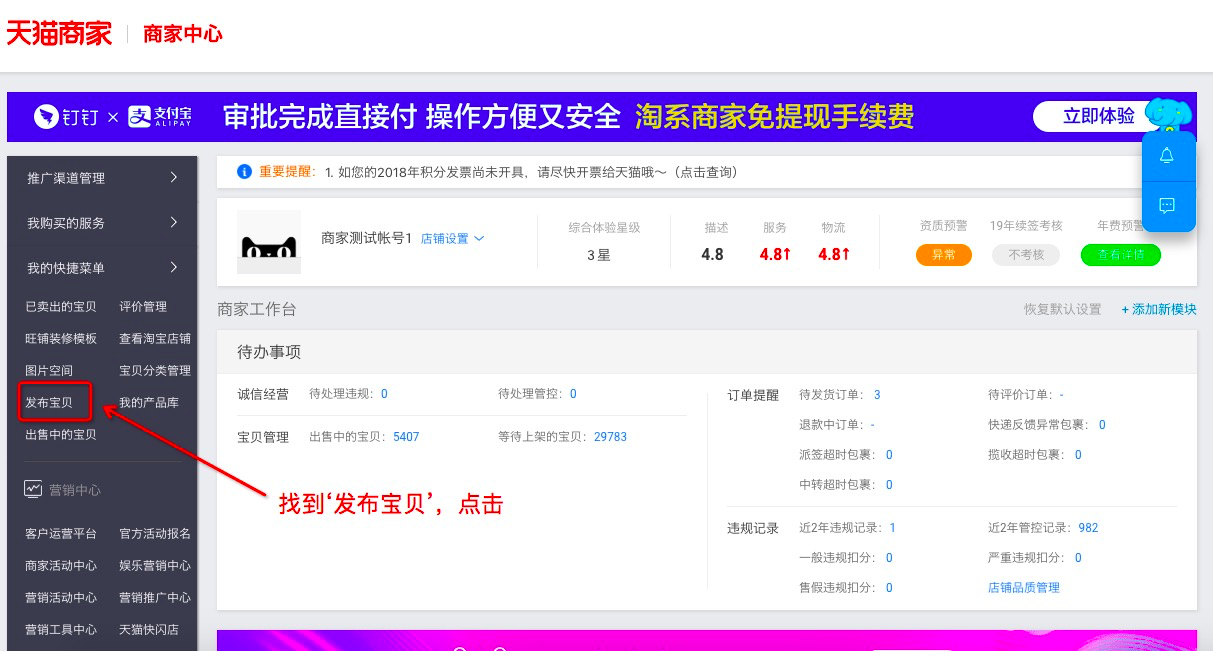The height and width of the screenshot is (651, 1213).
Task: Open 营销工具中心 link
Action: coord(61,630)
